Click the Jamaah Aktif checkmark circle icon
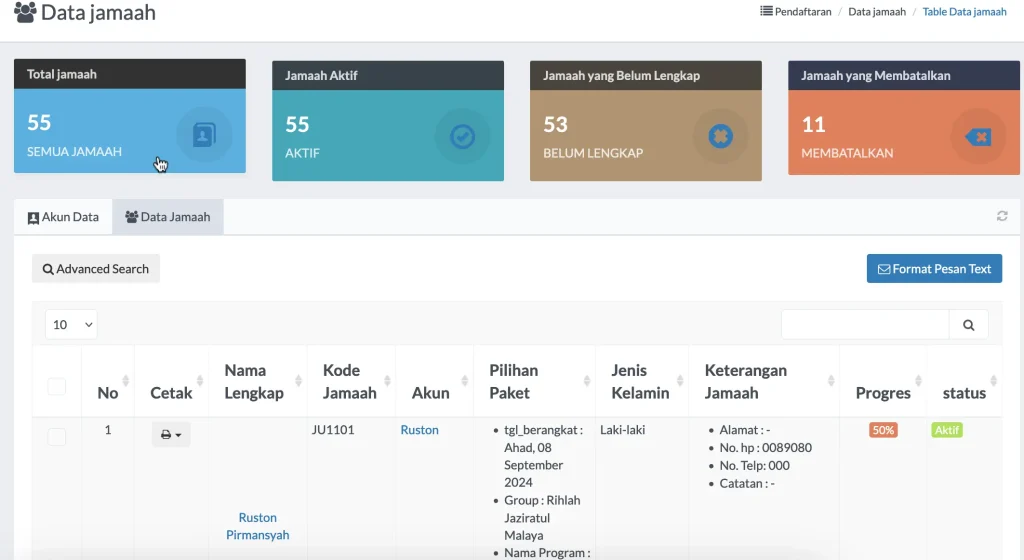Screen dimensions: 1024x560 point(462,136)
